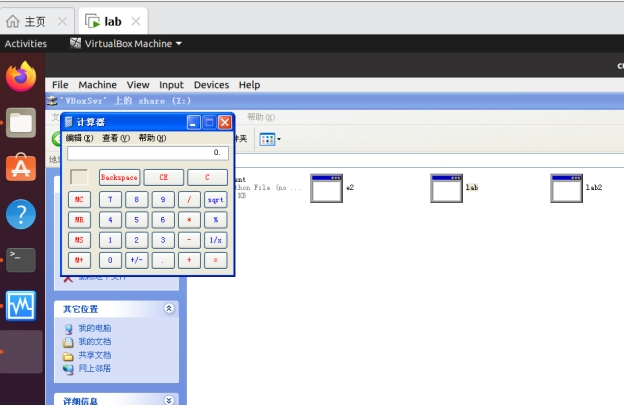This screenshot has height=406, width=624.
Task: Select the lab2 executable file icon
Action: [x=567, y=188]
